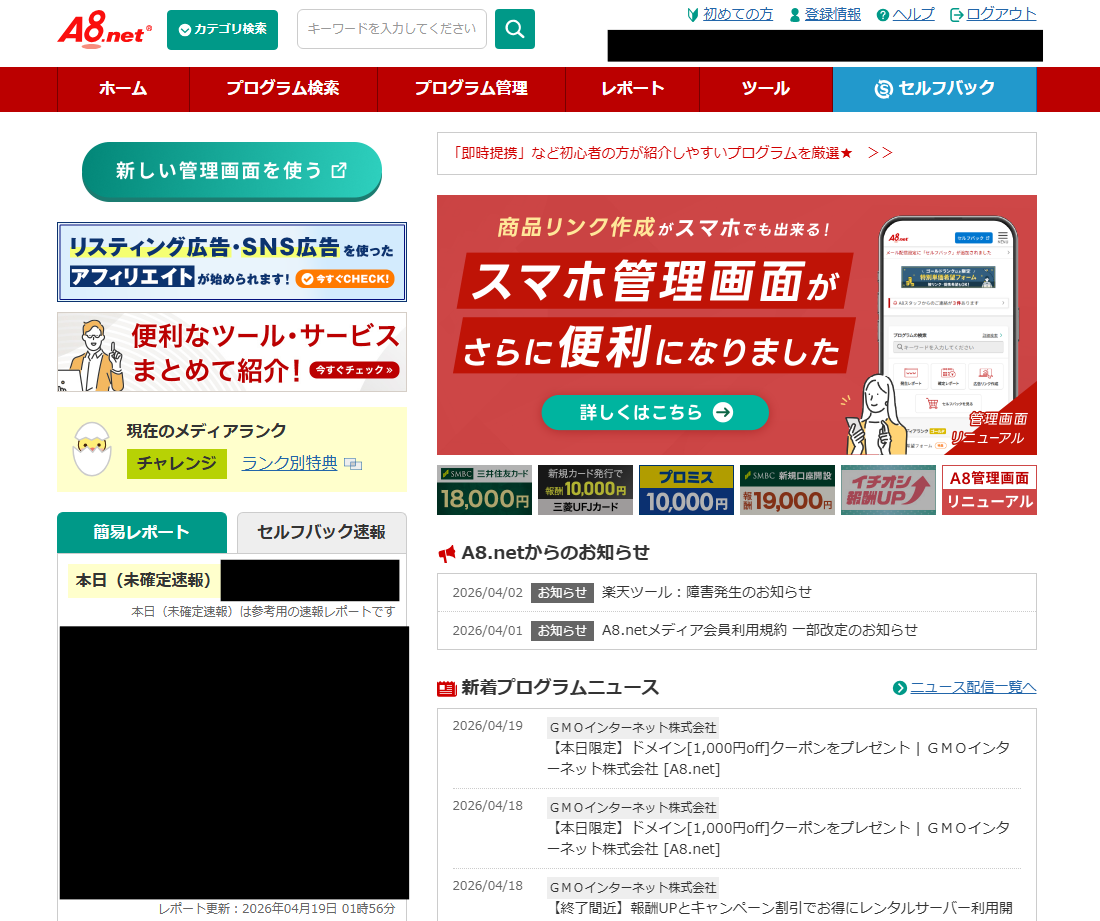This screenshot has height=921, width=1100.
Task: Open the リスティング広告・SNS広告 banner
Action: [232, 262]
